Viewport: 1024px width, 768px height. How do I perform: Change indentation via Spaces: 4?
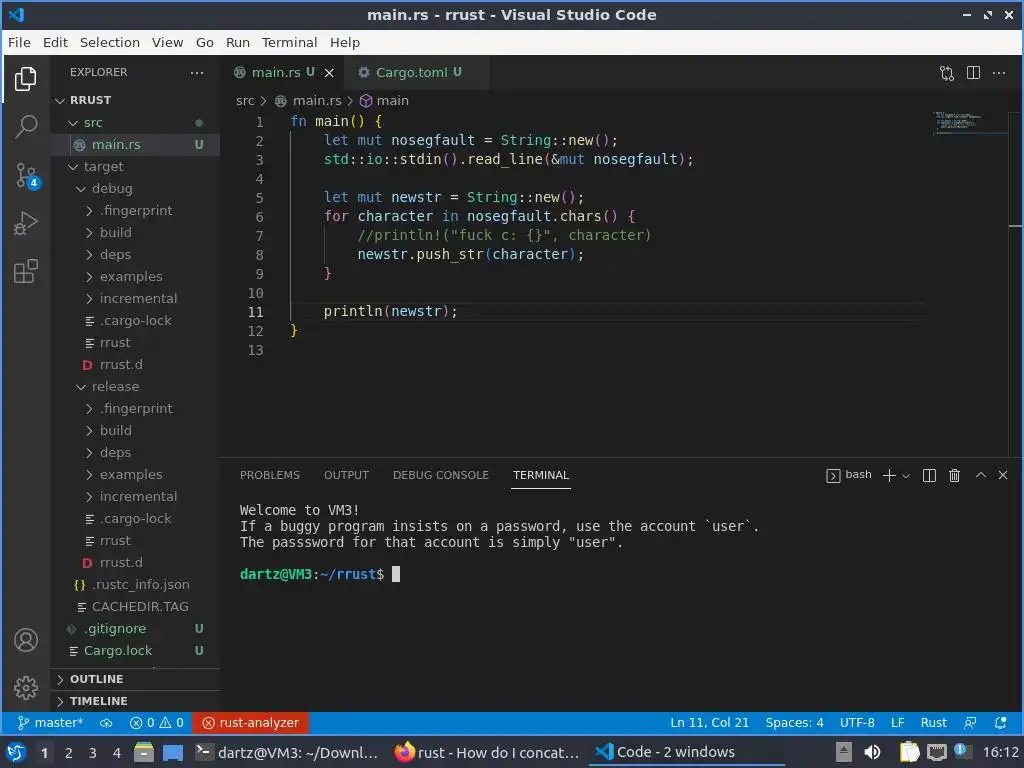click(794, 723)
